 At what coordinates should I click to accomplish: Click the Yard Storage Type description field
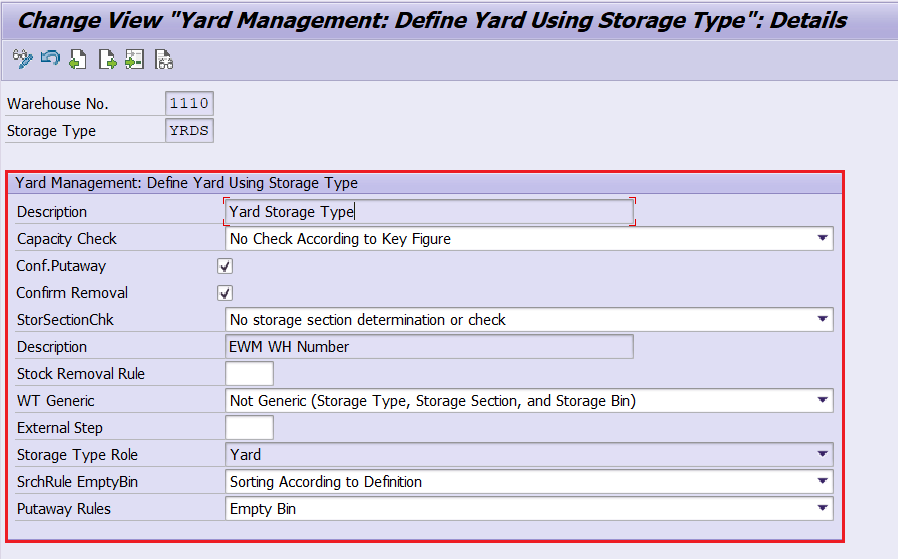pos(430,211)
